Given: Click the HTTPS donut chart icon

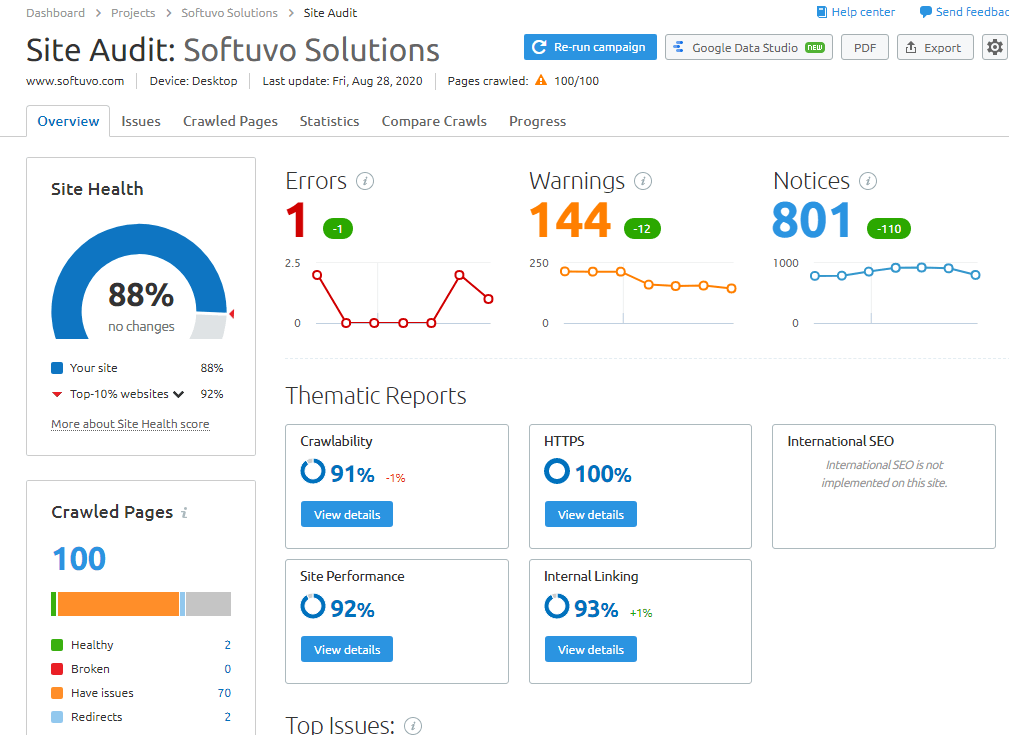Looking at the screenshot, I should point(557,471).
